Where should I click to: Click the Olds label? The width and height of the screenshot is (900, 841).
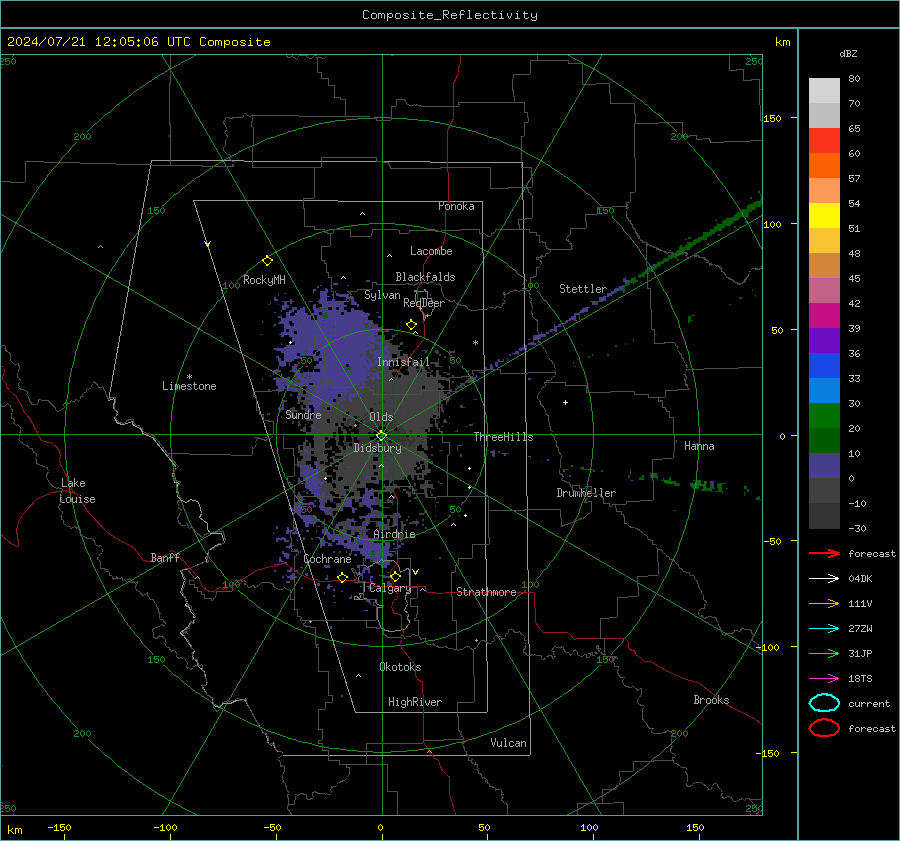381,417
